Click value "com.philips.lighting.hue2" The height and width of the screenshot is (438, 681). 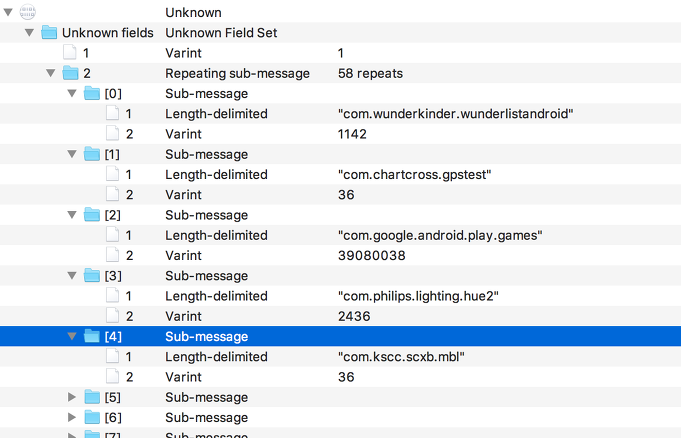click(x=418, y=296)
